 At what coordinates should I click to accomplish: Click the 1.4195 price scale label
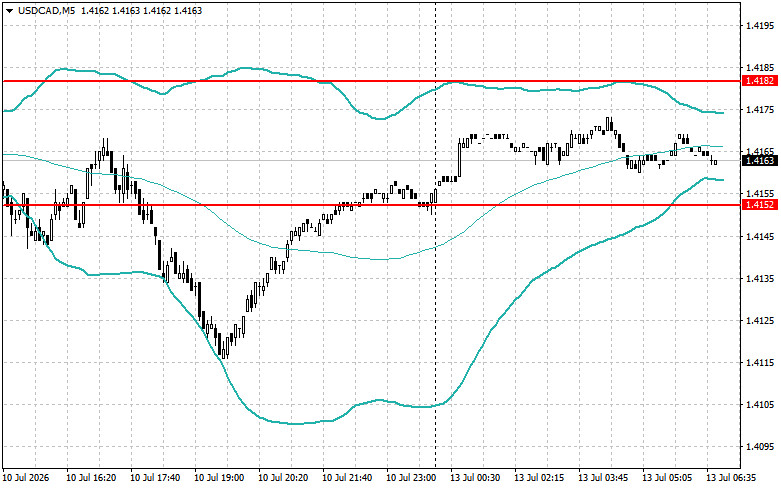[x=760, y=25]
